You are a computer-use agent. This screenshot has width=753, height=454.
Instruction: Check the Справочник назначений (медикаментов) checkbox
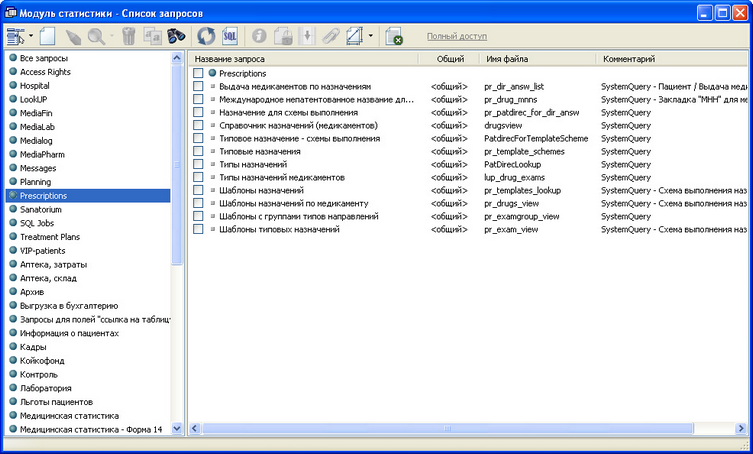point(198,125)
